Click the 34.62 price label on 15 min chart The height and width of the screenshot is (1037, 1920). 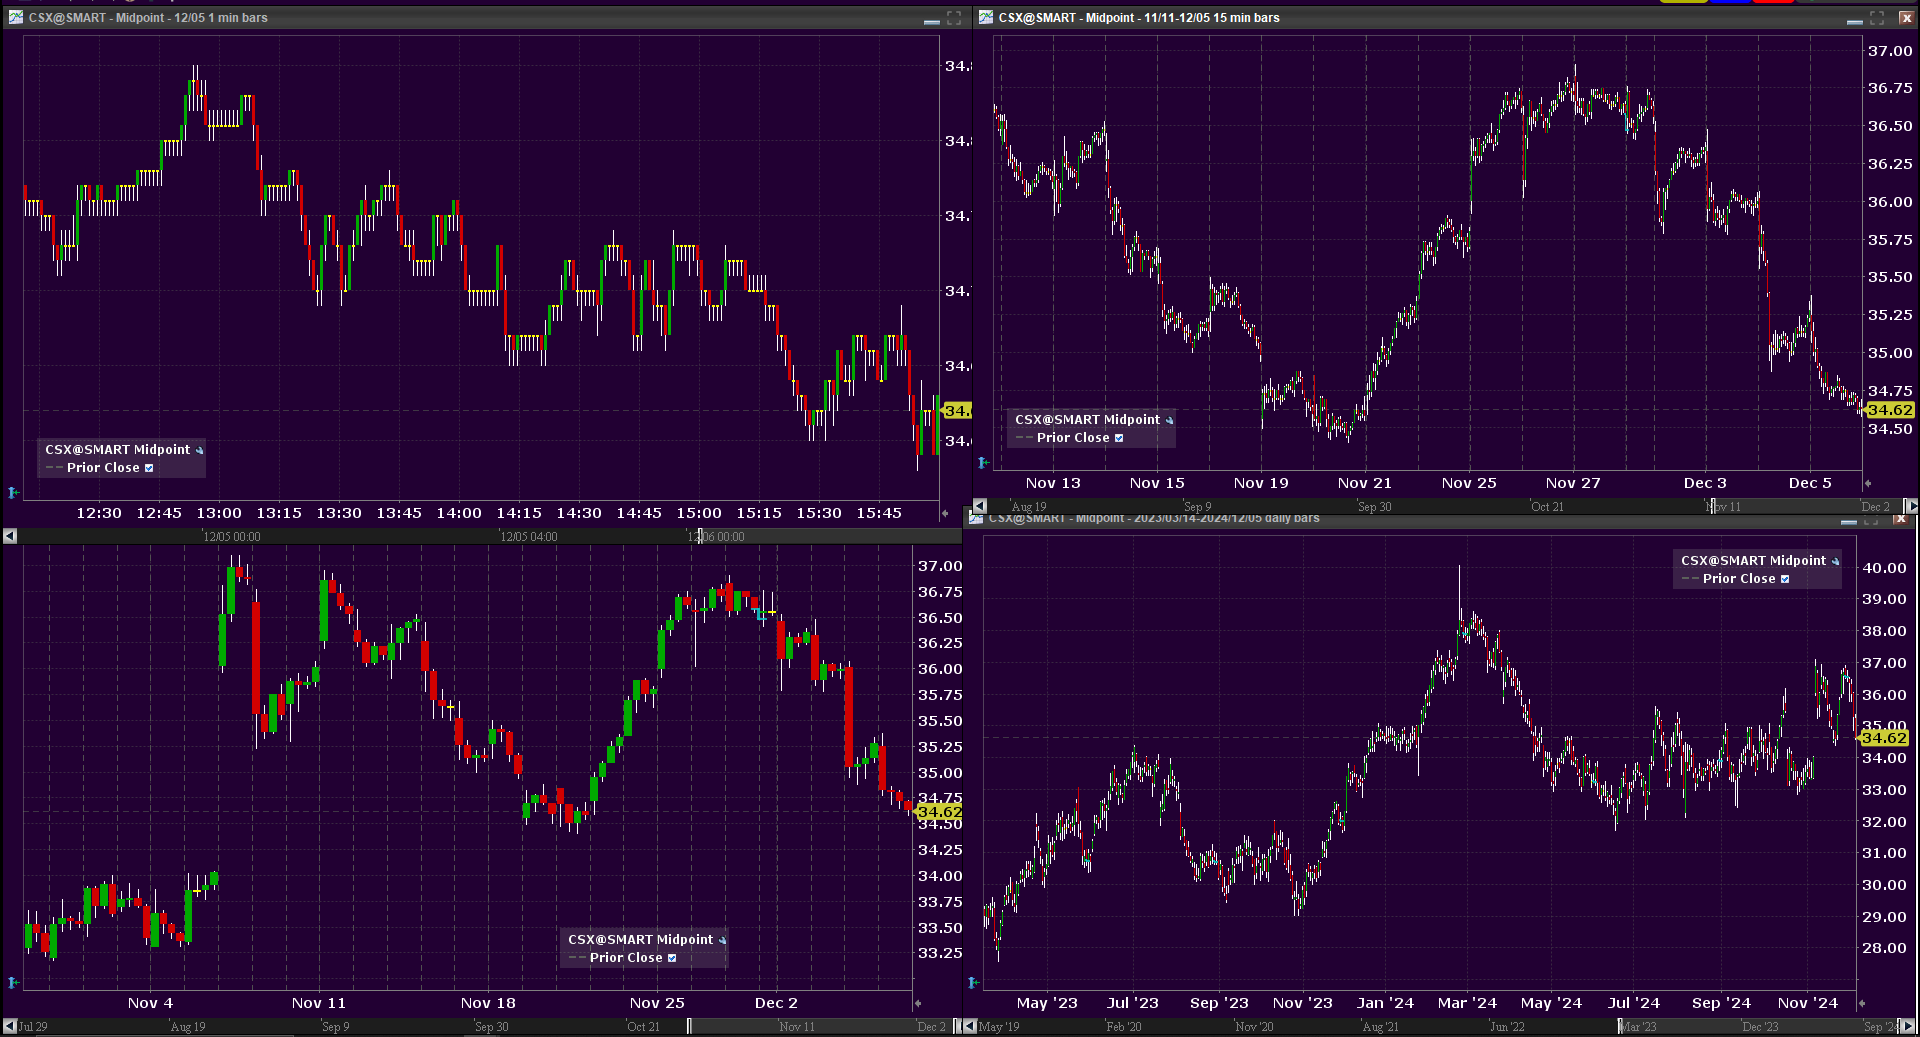tap(1889, 410)
